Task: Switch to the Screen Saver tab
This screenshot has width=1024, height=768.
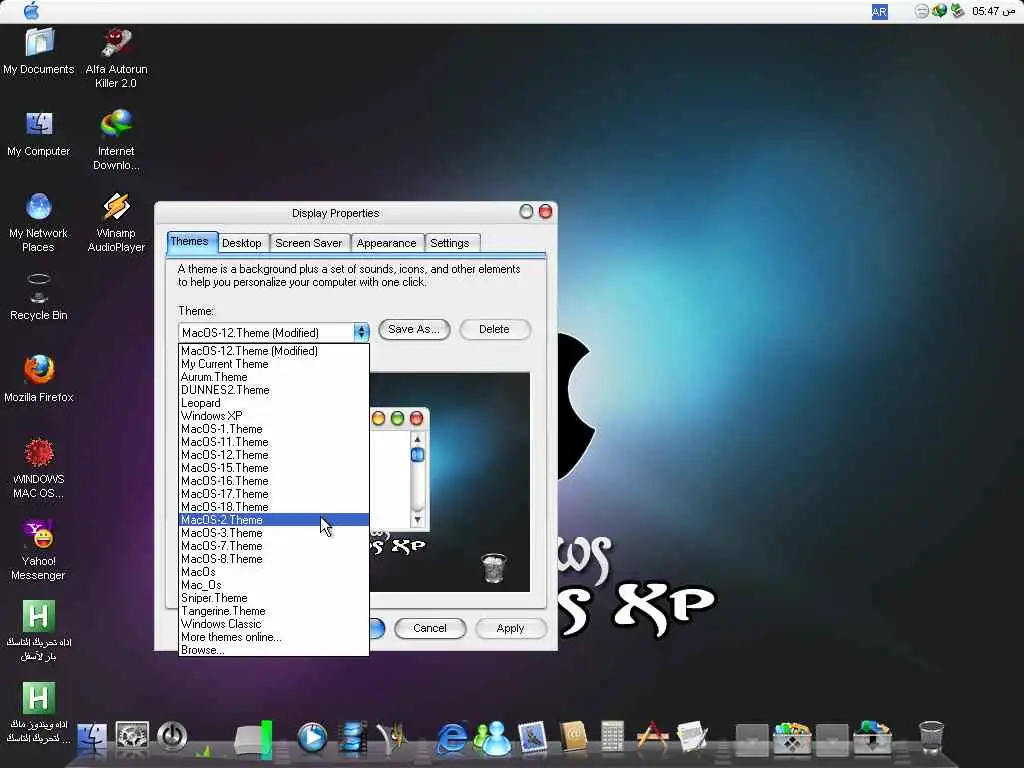Action: pos(308,243)
